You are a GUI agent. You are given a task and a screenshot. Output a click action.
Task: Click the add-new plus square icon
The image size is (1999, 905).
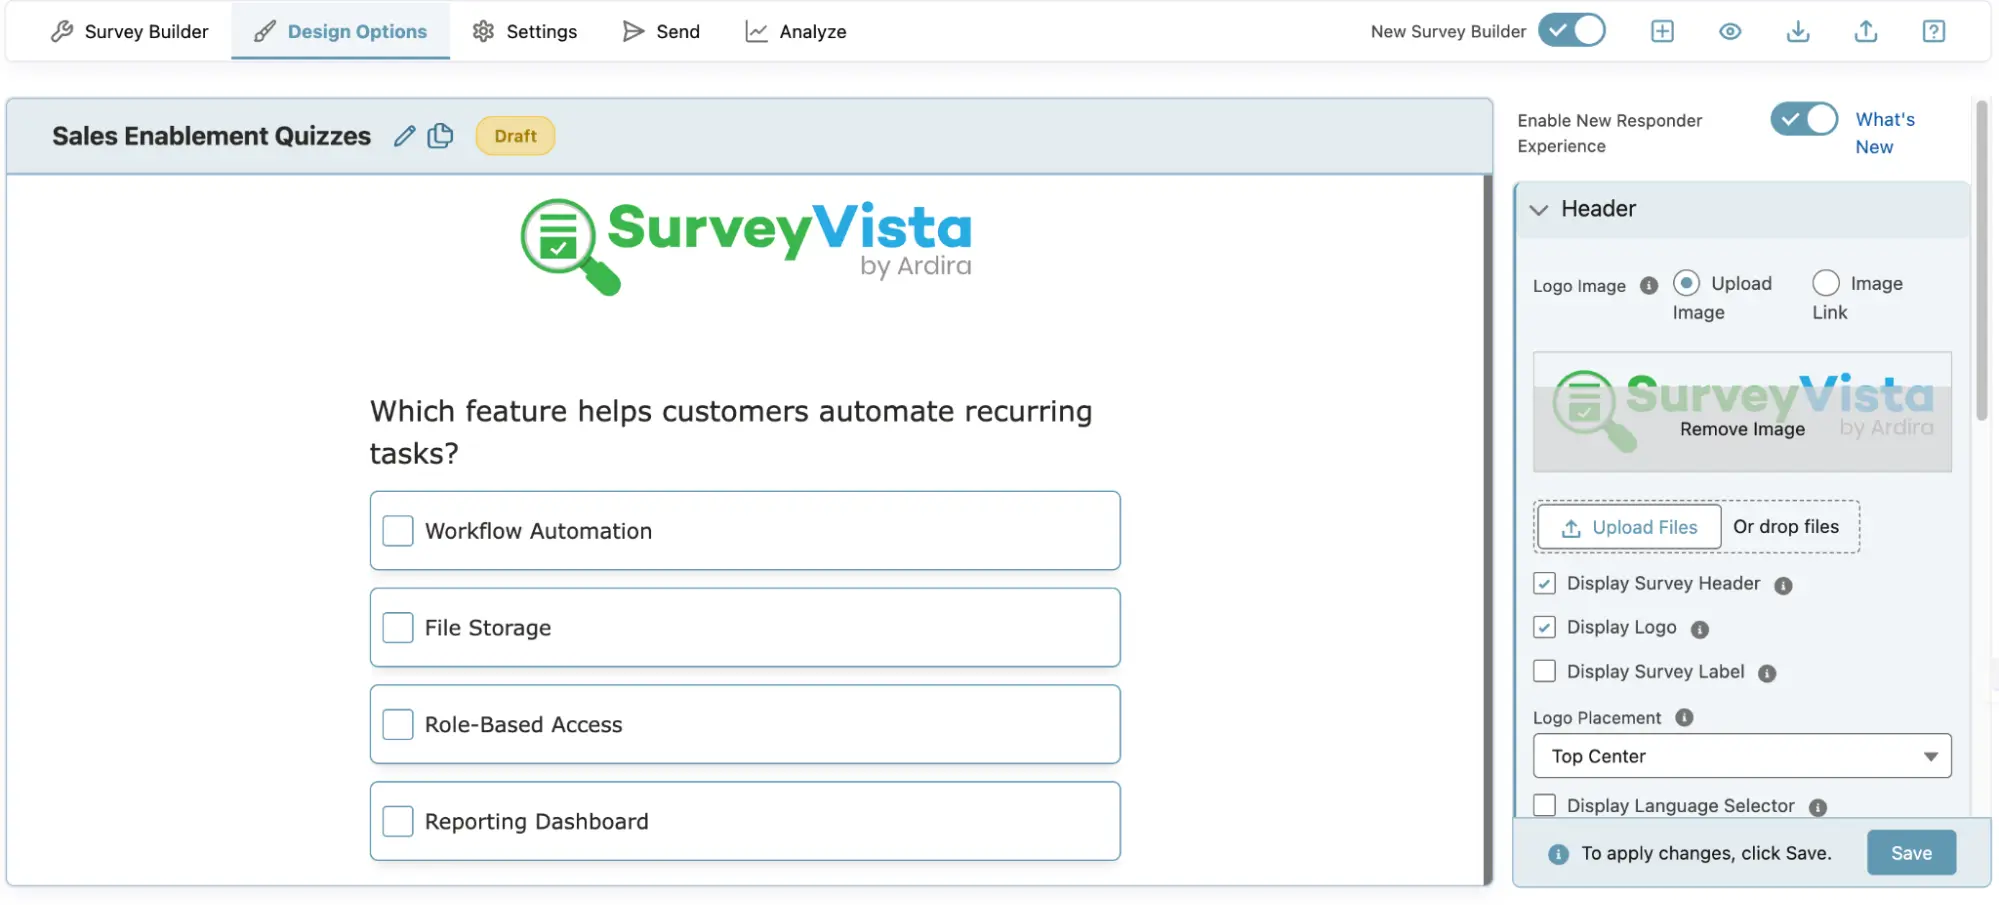1662,31
